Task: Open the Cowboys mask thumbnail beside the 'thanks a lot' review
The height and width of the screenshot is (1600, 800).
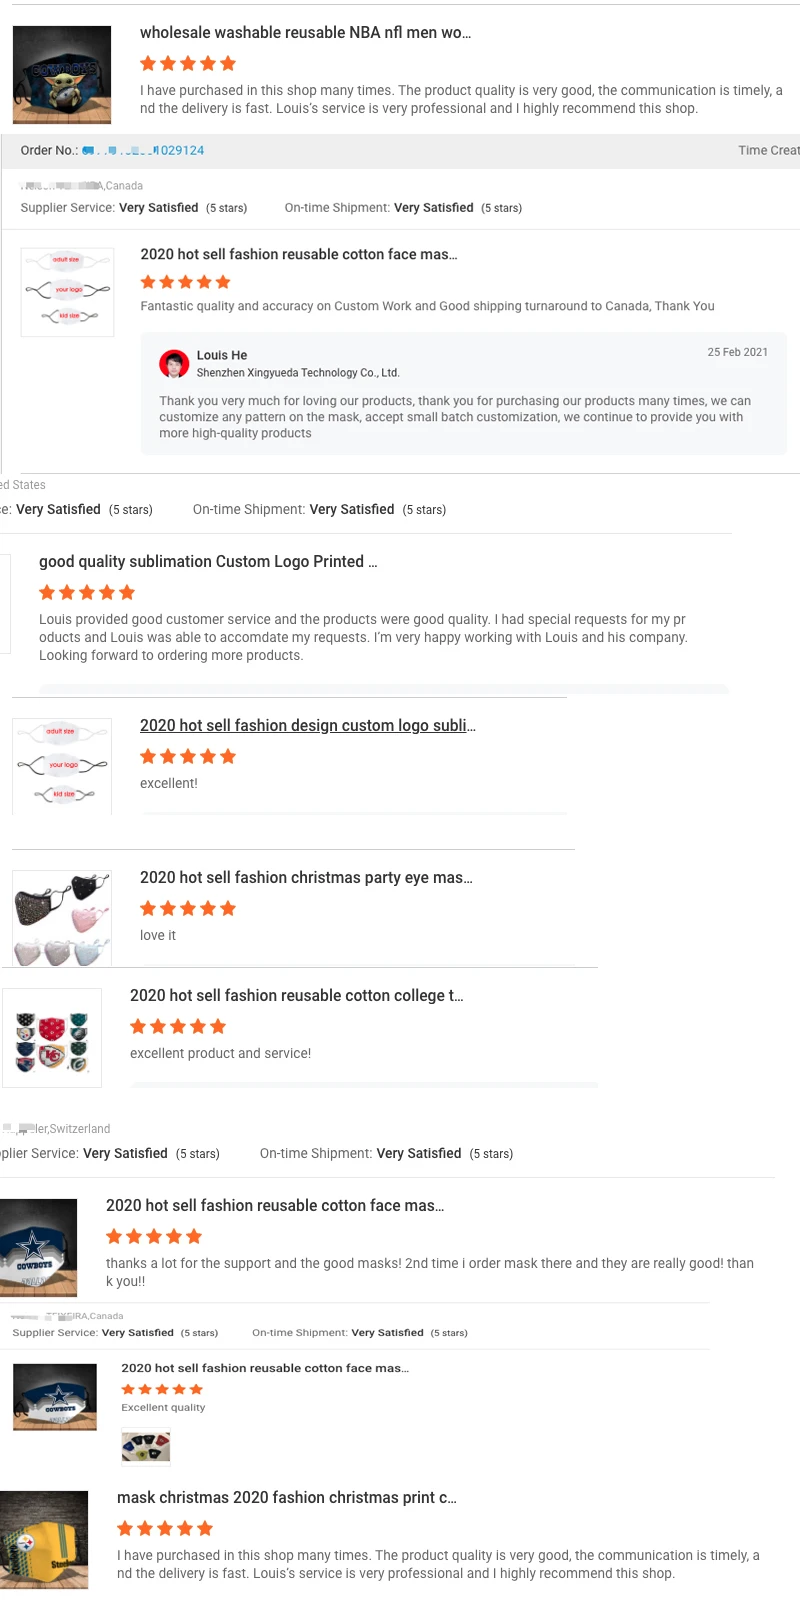Action: tap(38, 1247)
